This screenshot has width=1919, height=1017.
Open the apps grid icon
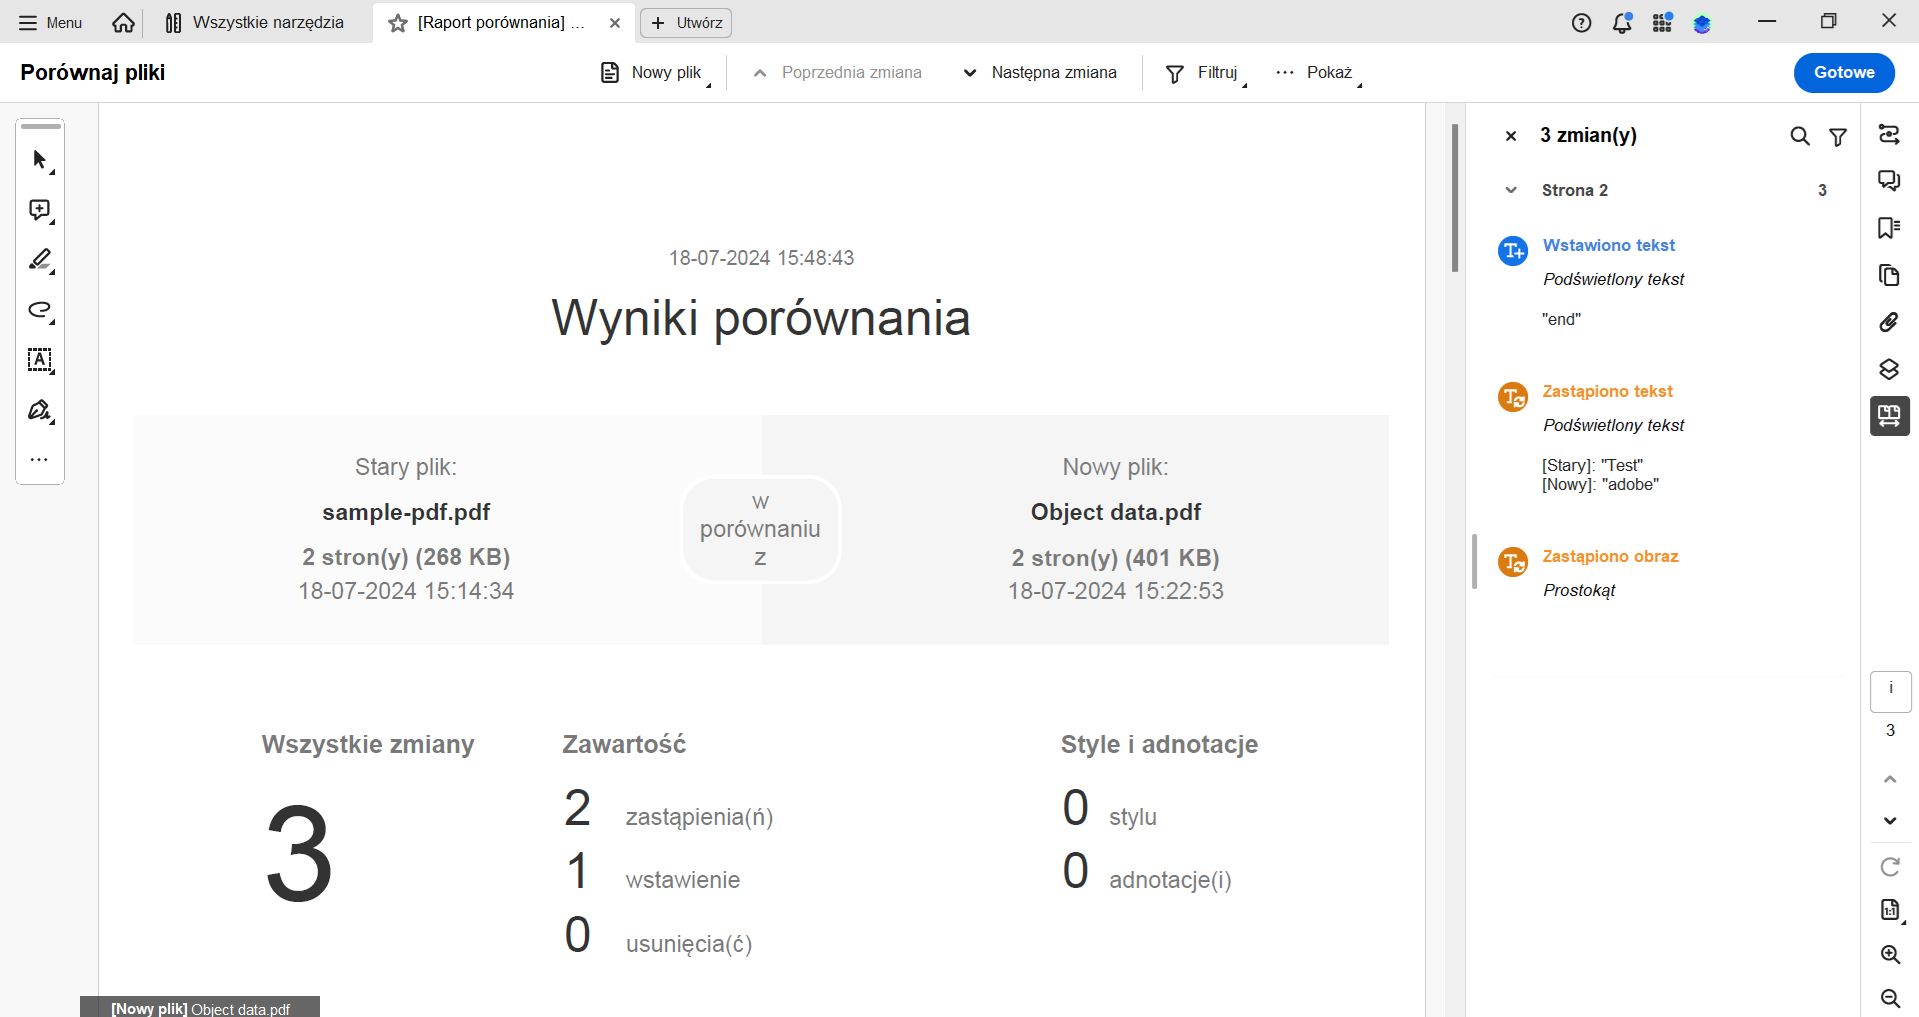click(x=1662, y=22)
